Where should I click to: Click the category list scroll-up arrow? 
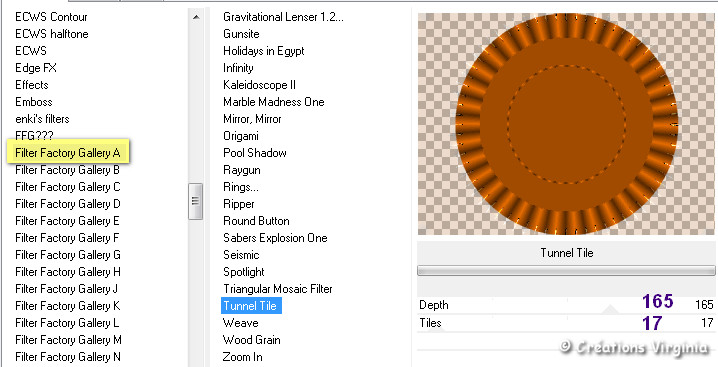(196, 17)
